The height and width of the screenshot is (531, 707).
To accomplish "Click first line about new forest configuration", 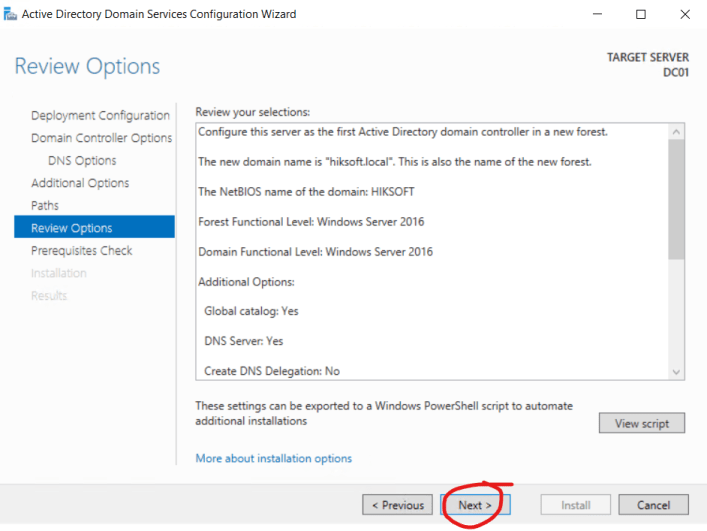I will [403, 132].
